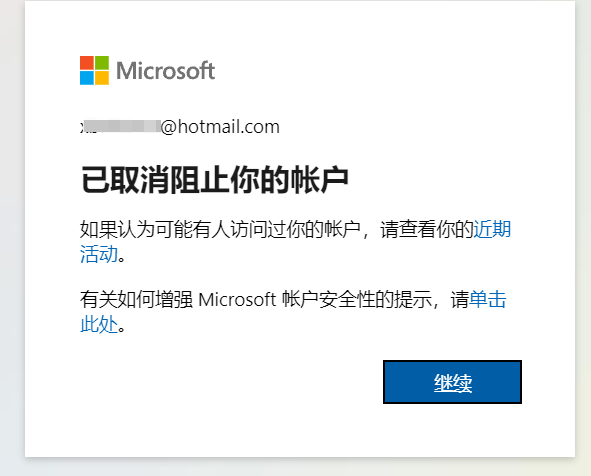Viewport: 591px width, 476px height.
Task: Click the yellow square of the Microsoft logo
Action: (102, 78)
